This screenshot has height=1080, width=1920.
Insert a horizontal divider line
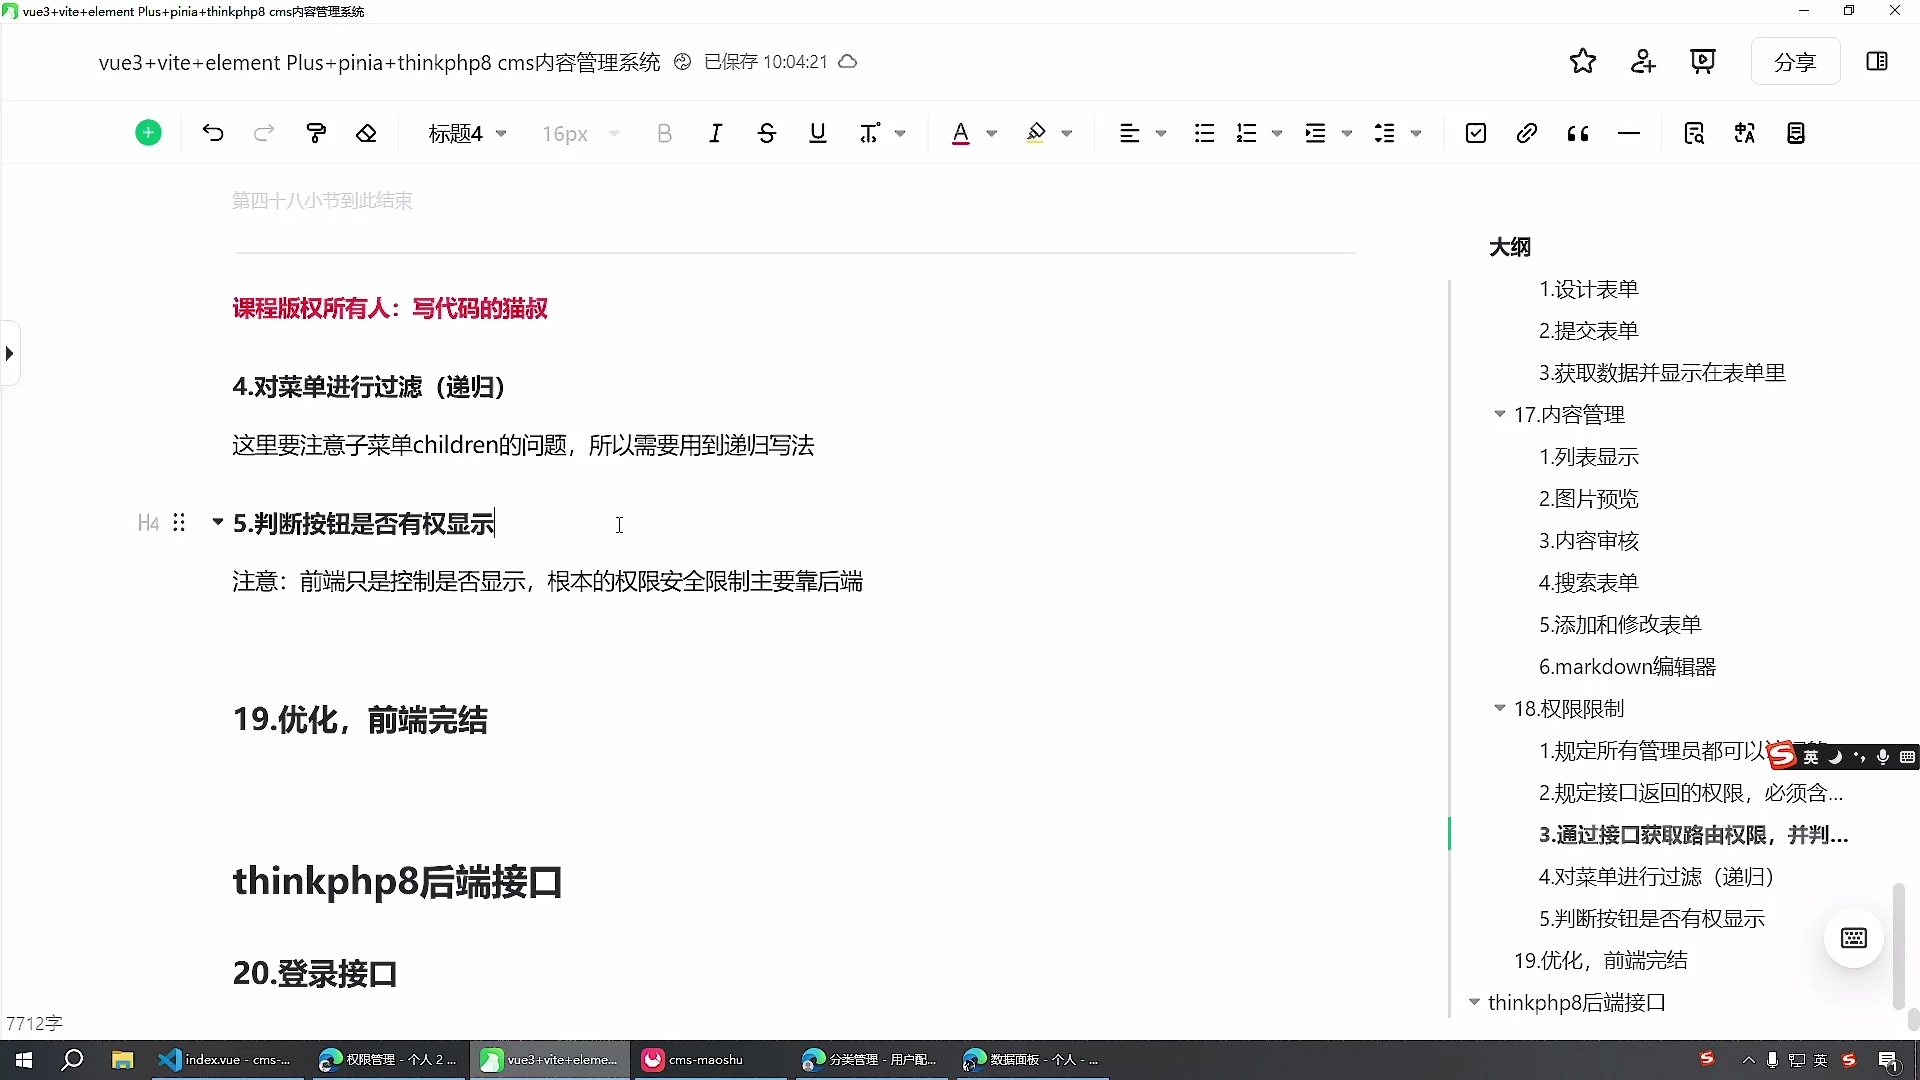(x=1629, y=133)
